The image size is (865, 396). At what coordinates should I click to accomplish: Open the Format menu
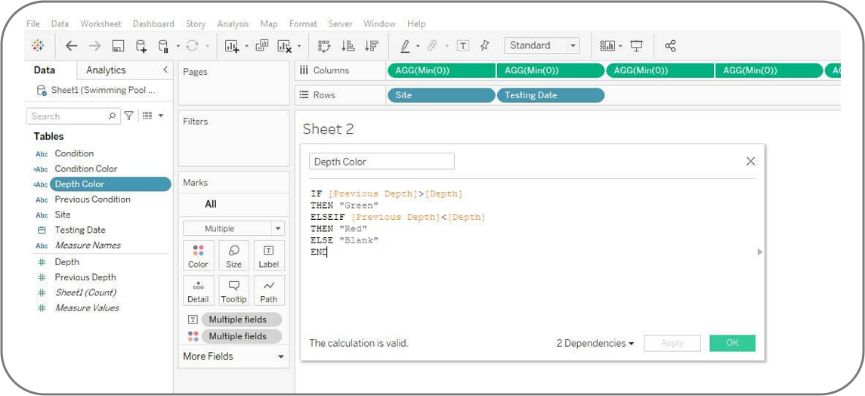click(x=303, y=24)
